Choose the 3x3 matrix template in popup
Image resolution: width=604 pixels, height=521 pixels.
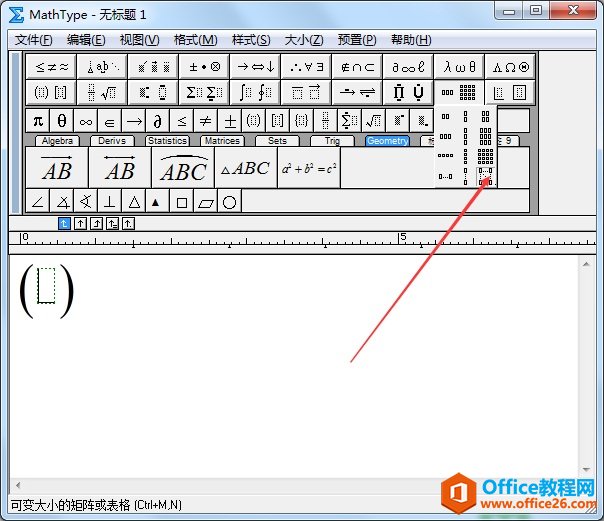[485, 136]
